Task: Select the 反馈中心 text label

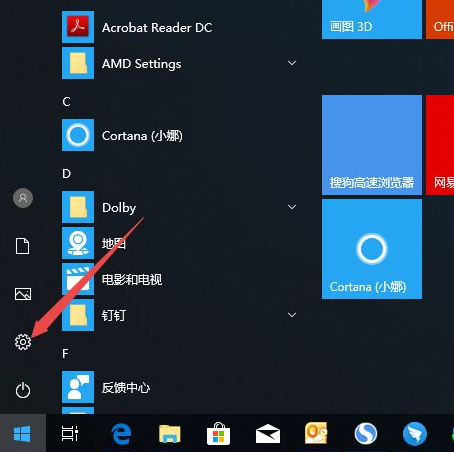Action: [126, 387]
